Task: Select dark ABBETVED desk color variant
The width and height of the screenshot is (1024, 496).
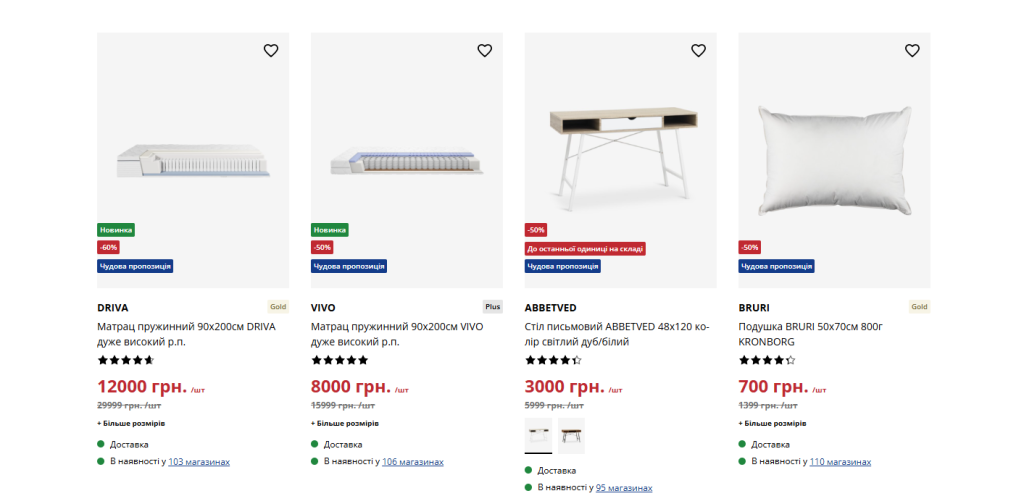Action: tap(571, 435)
